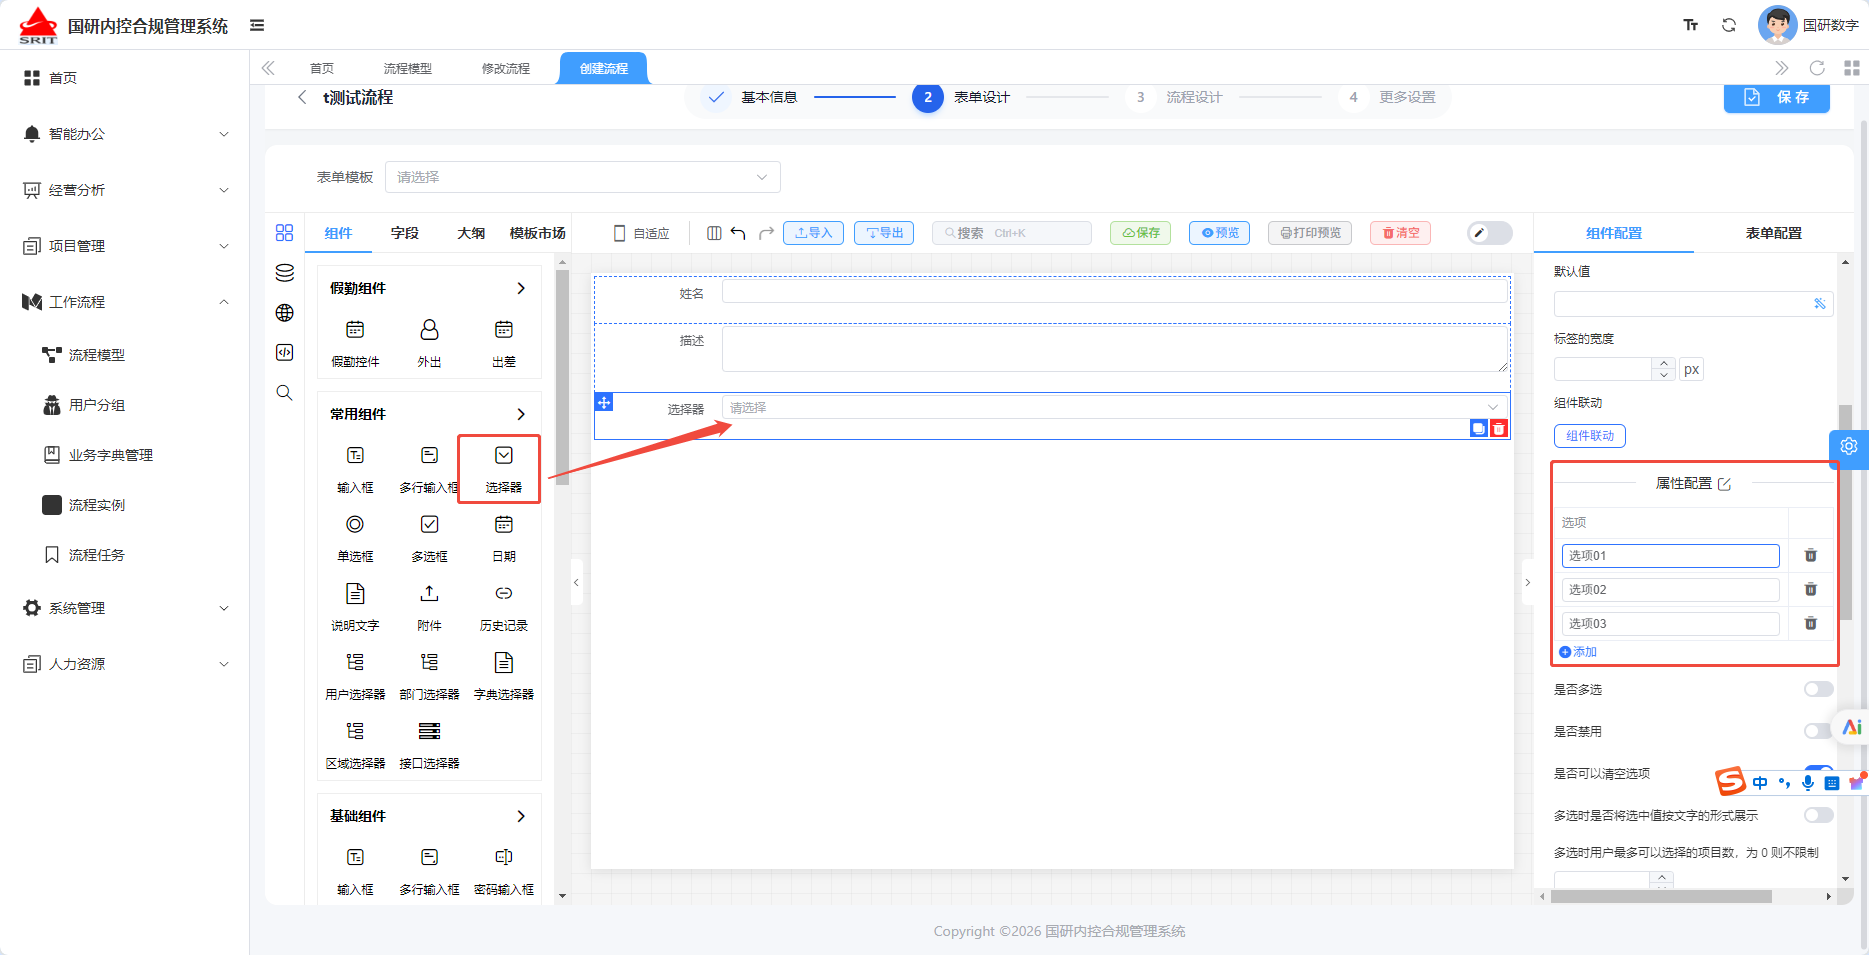Select the 日期 date component icon
Viewport: 1869px width, 955px height.
pyautogui.click(x=504, y=525)
